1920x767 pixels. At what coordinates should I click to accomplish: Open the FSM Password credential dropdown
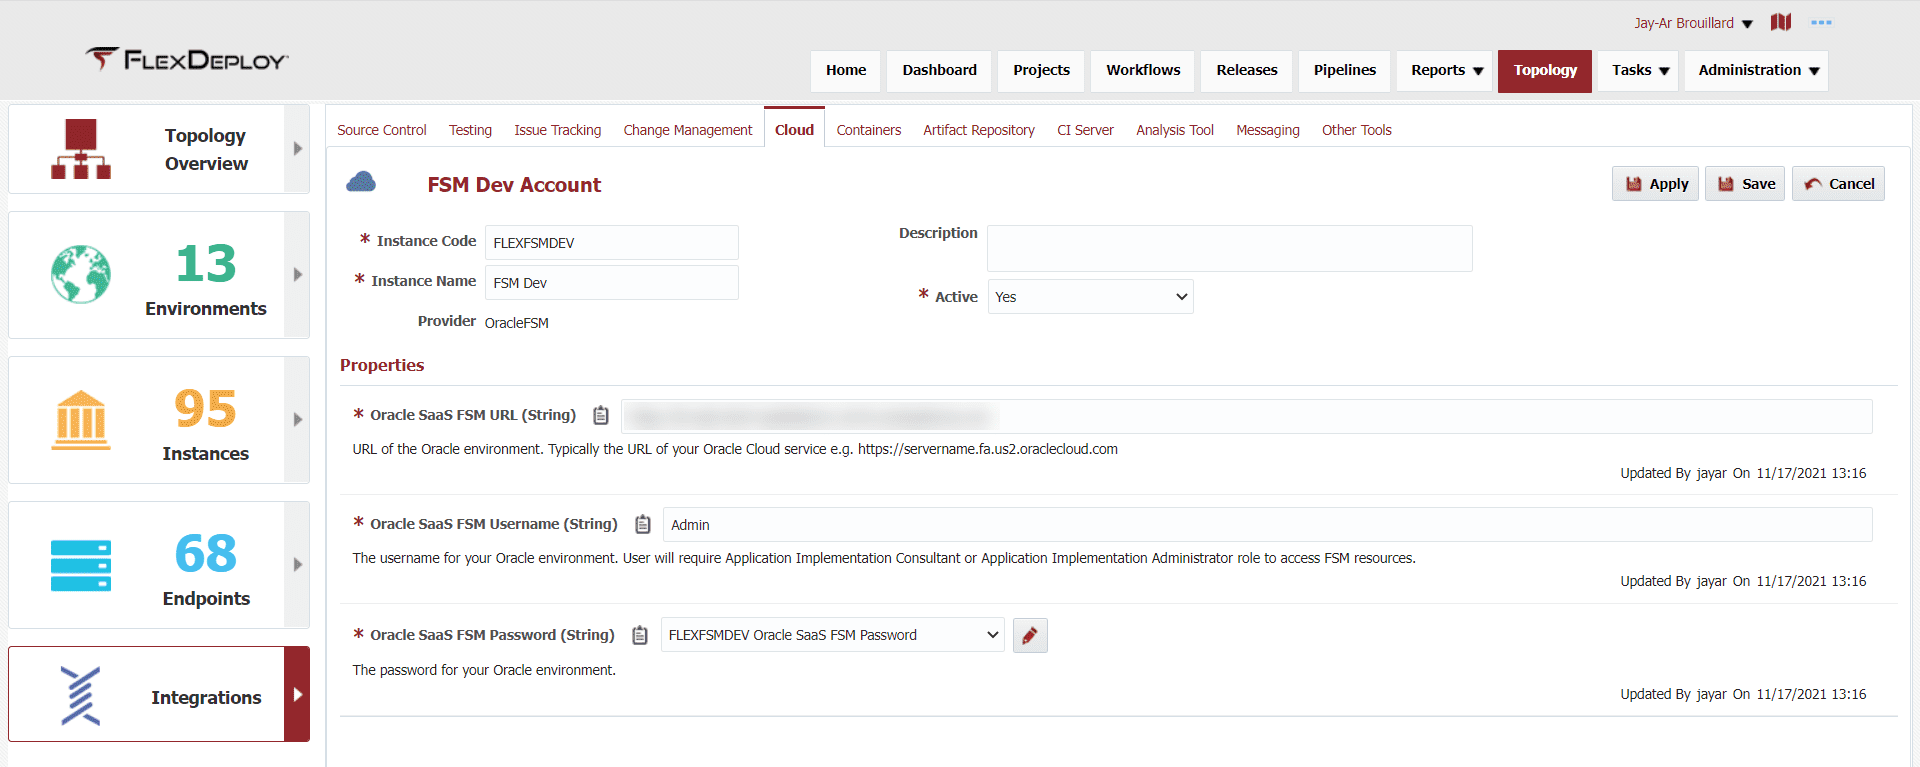833,635
